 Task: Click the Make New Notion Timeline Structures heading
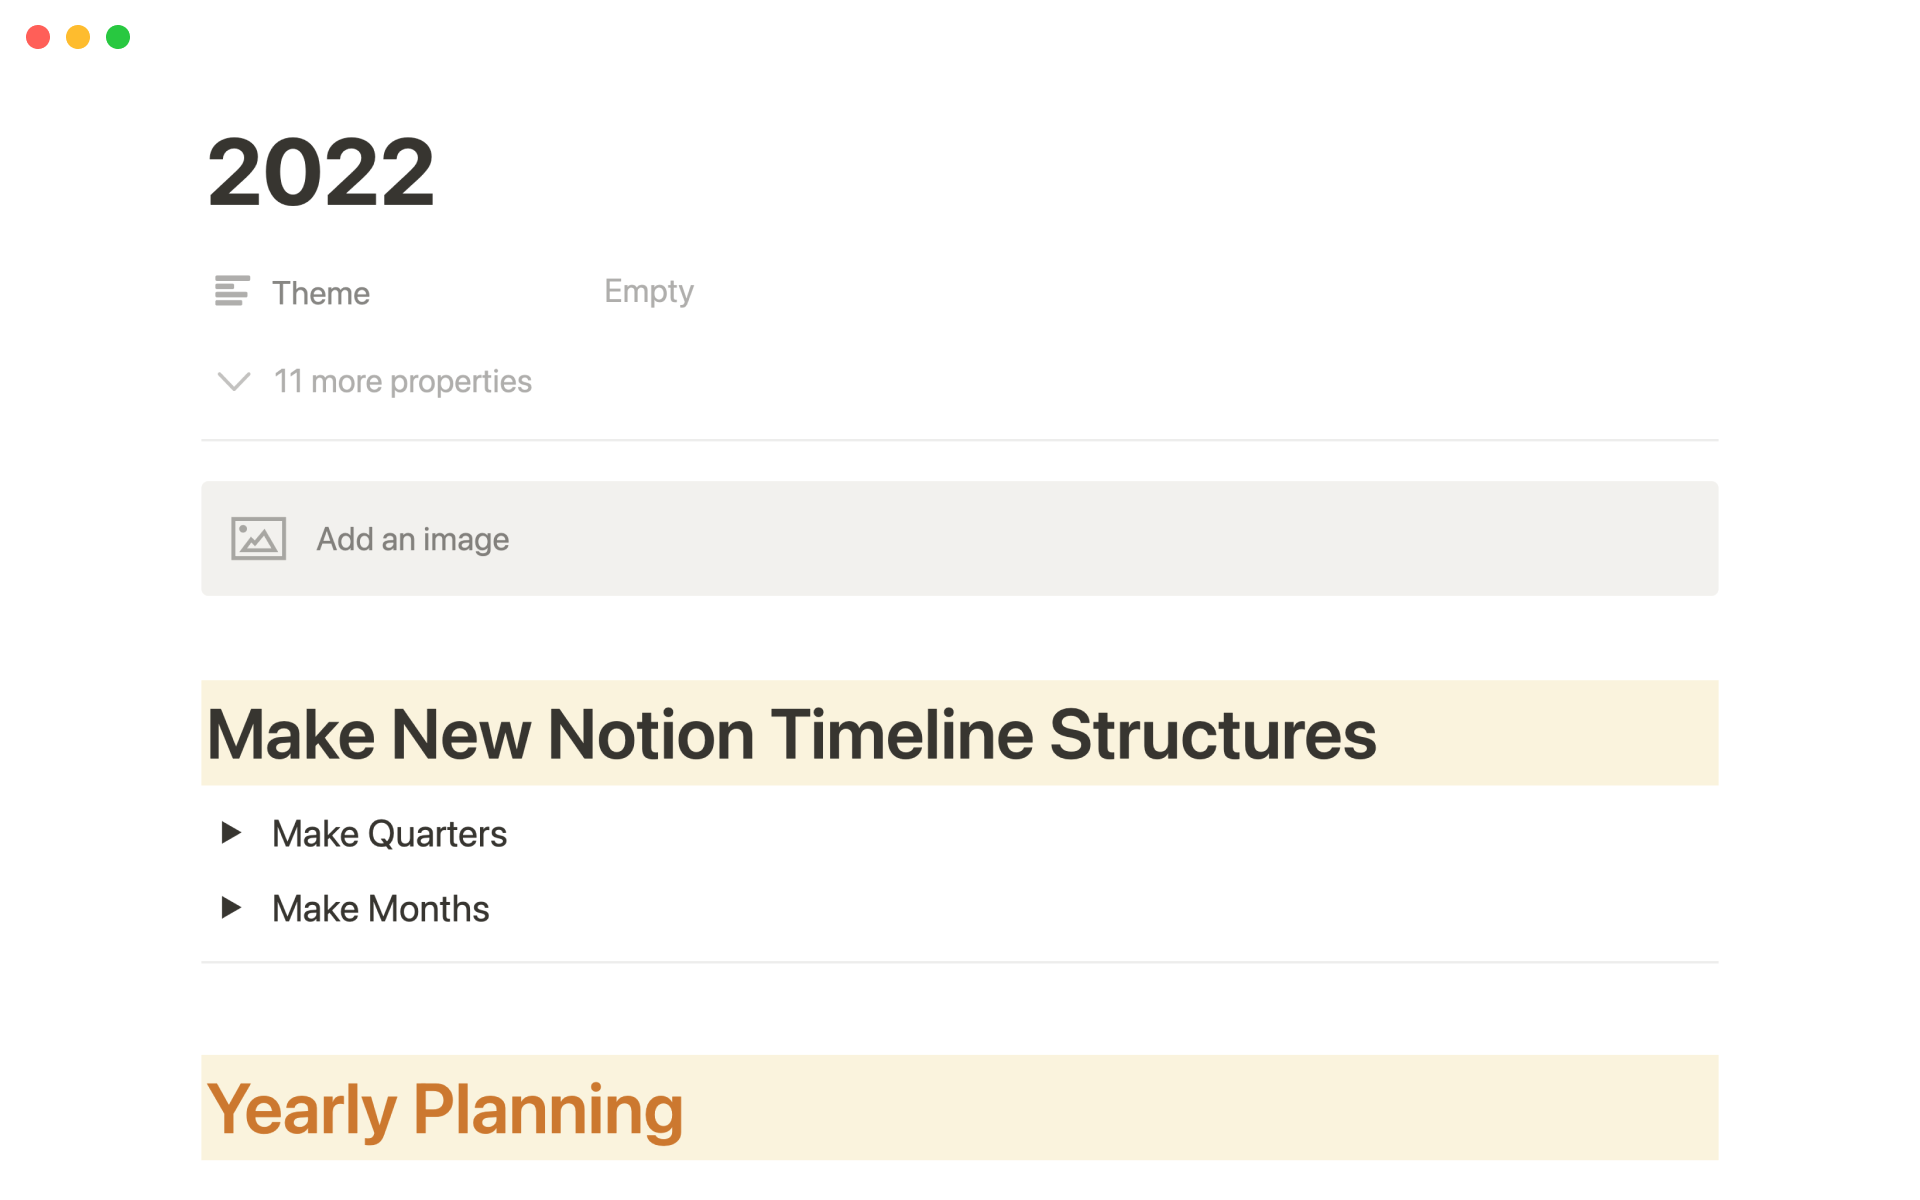click(x=791, y=735)
